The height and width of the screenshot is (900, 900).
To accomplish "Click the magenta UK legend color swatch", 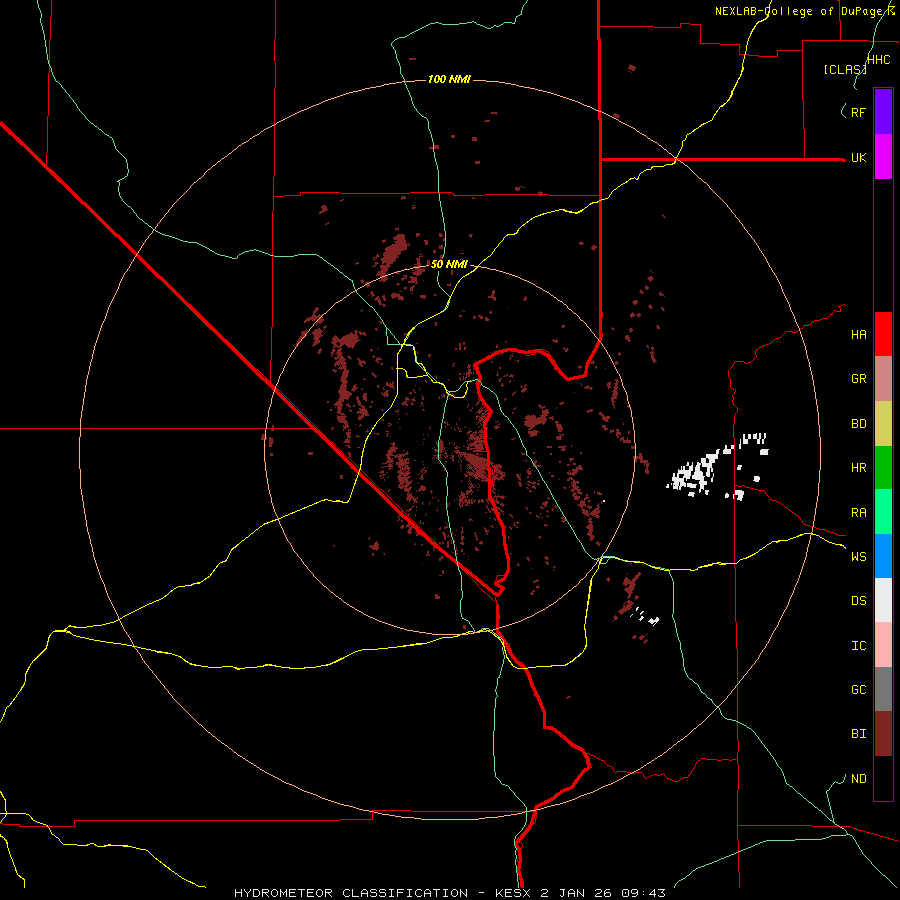I will tap(883, 157).
